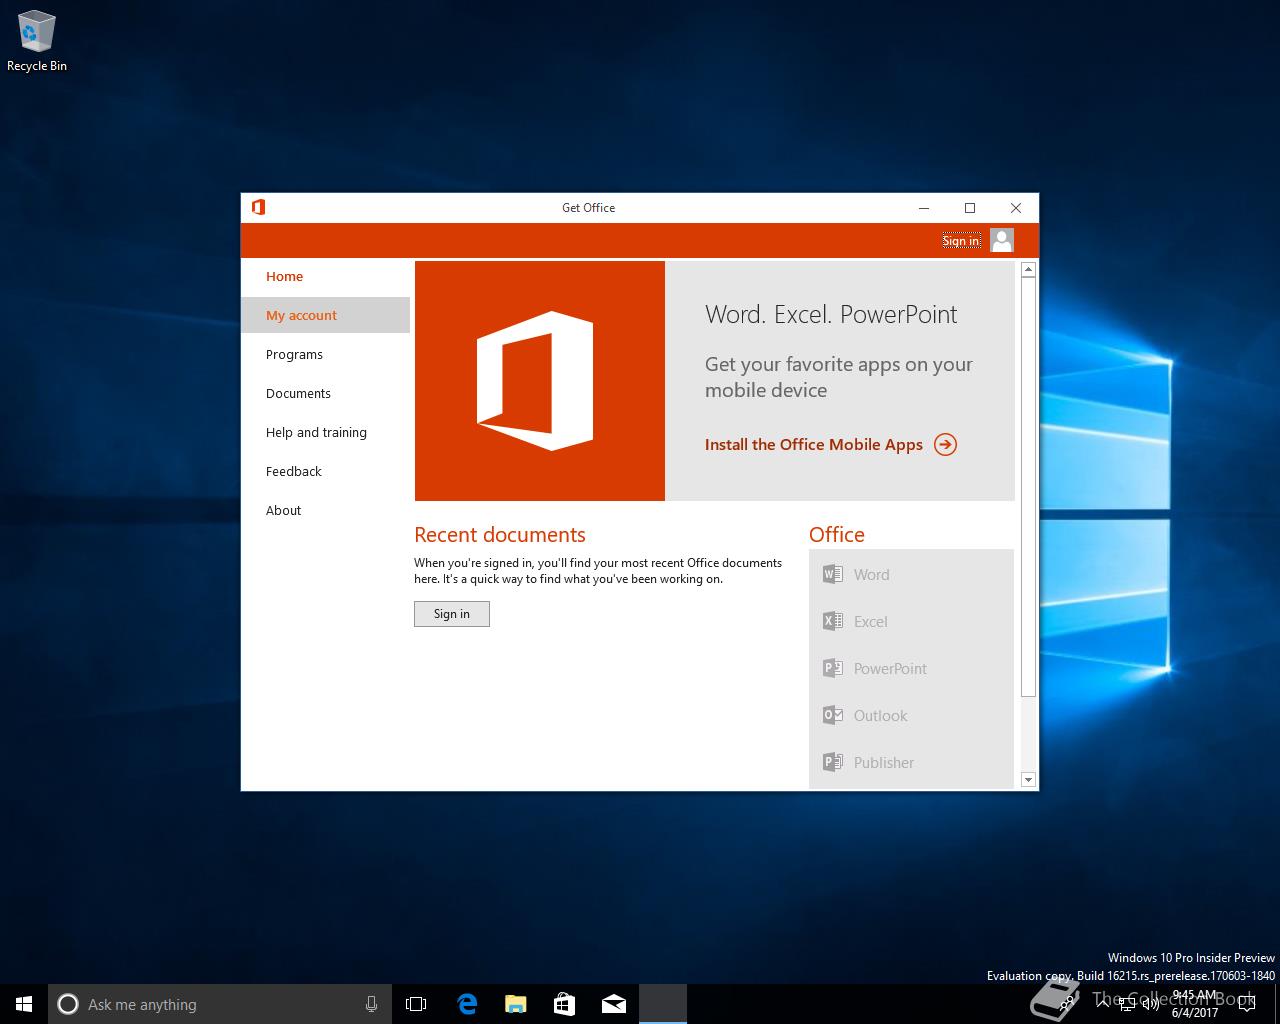Click the Excel app icon
1280x1024 pixels.
[832, 621]
